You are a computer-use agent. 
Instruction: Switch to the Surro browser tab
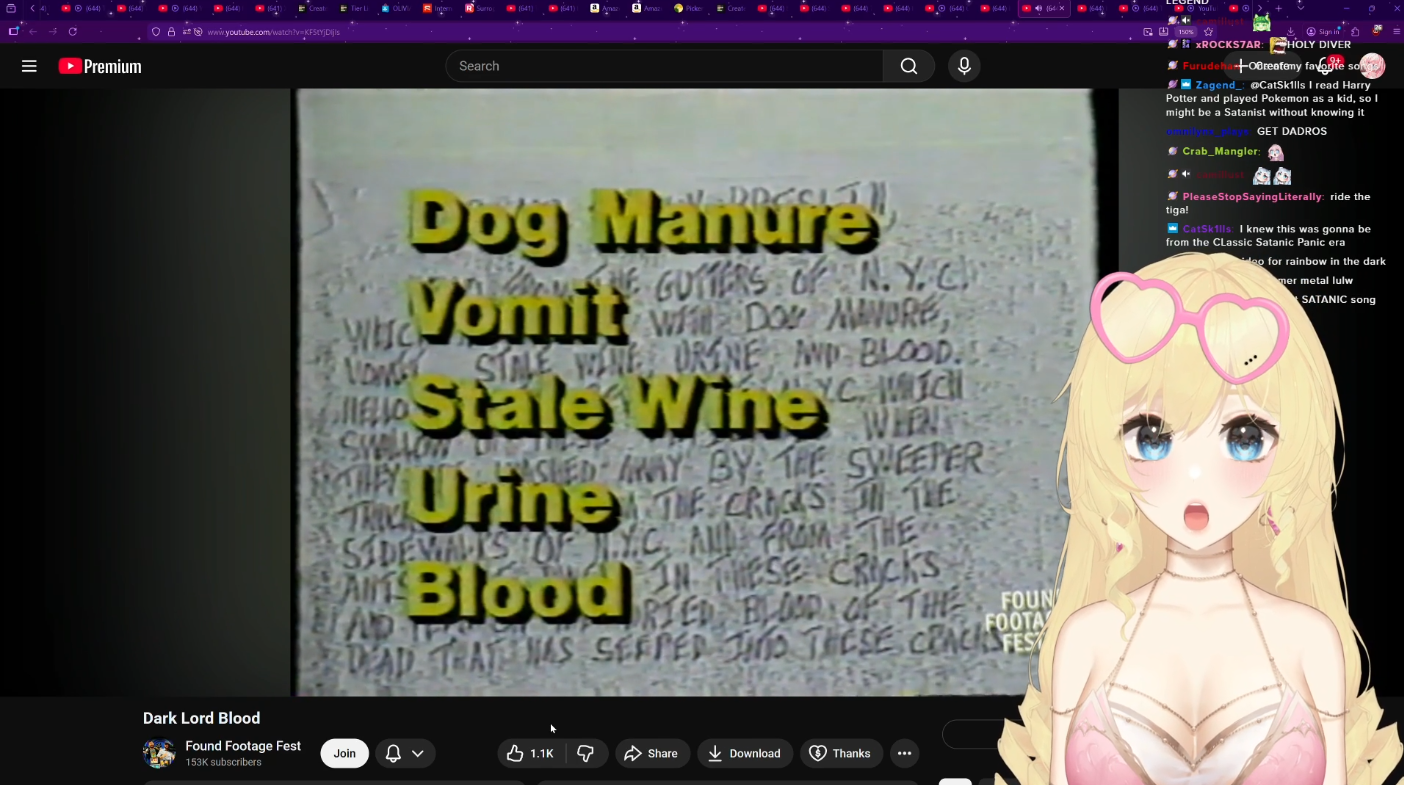480,8
